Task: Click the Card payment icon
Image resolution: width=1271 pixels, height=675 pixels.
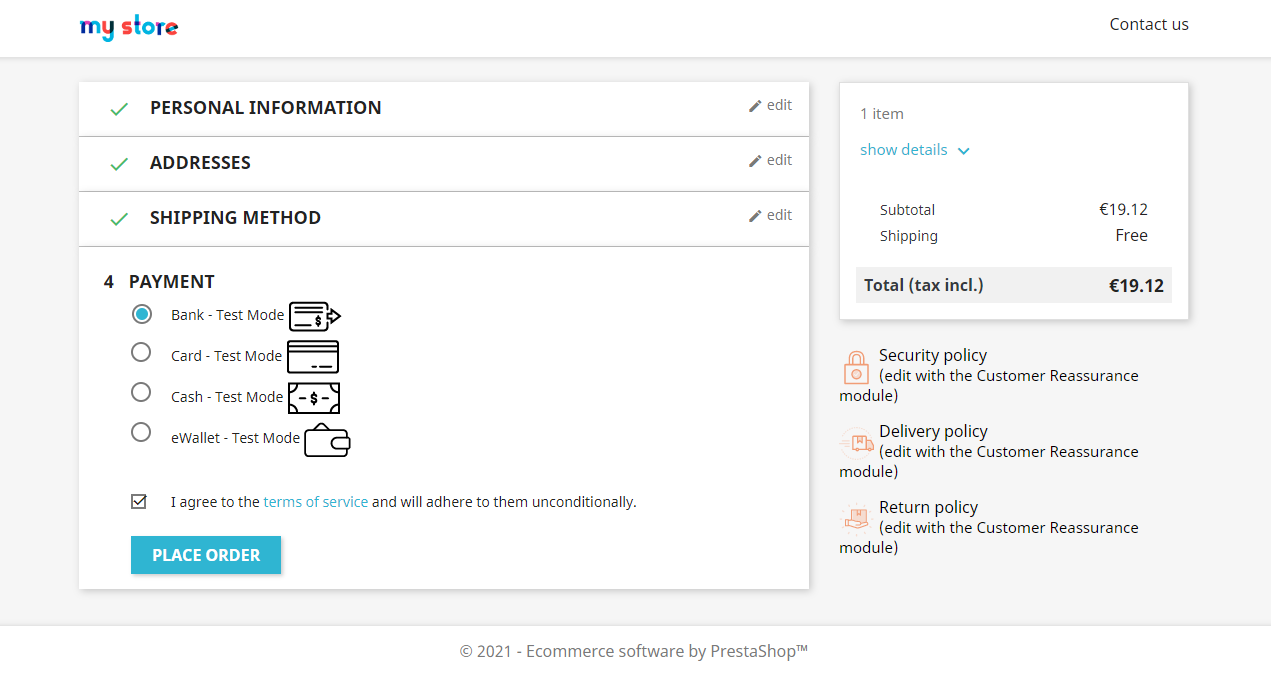Action: click(x=313, y=357)
